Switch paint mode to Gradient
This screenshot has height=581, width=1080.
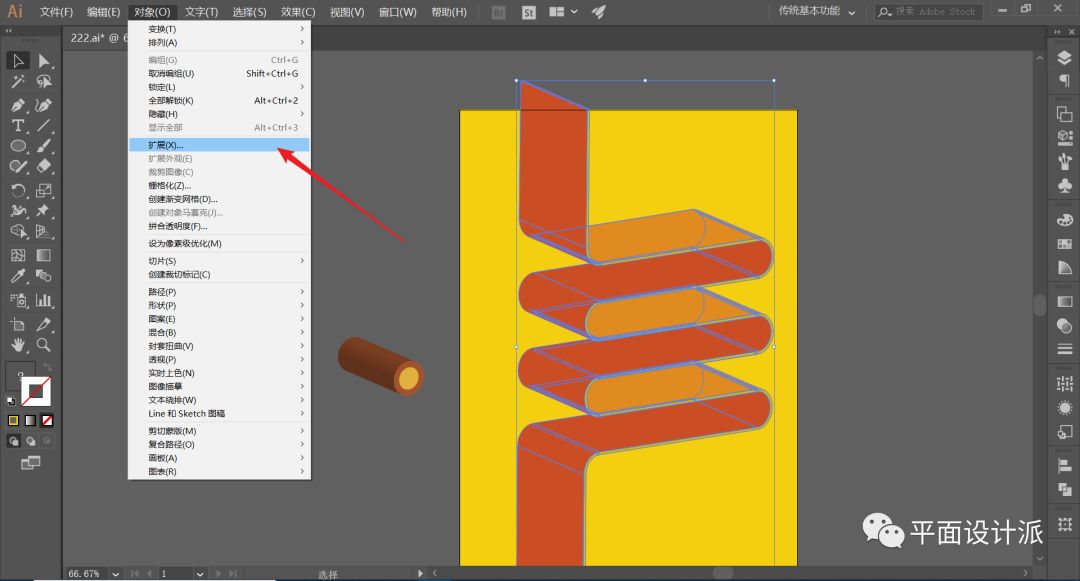(x=30, y=420)
